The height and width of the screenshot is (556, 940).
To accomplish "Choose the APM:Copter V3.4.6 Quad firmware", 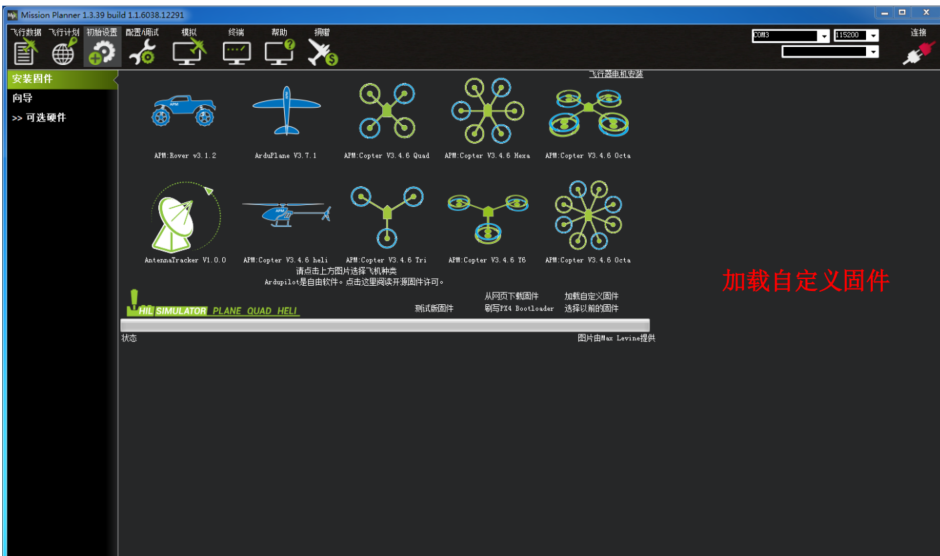I will (387, 110).
